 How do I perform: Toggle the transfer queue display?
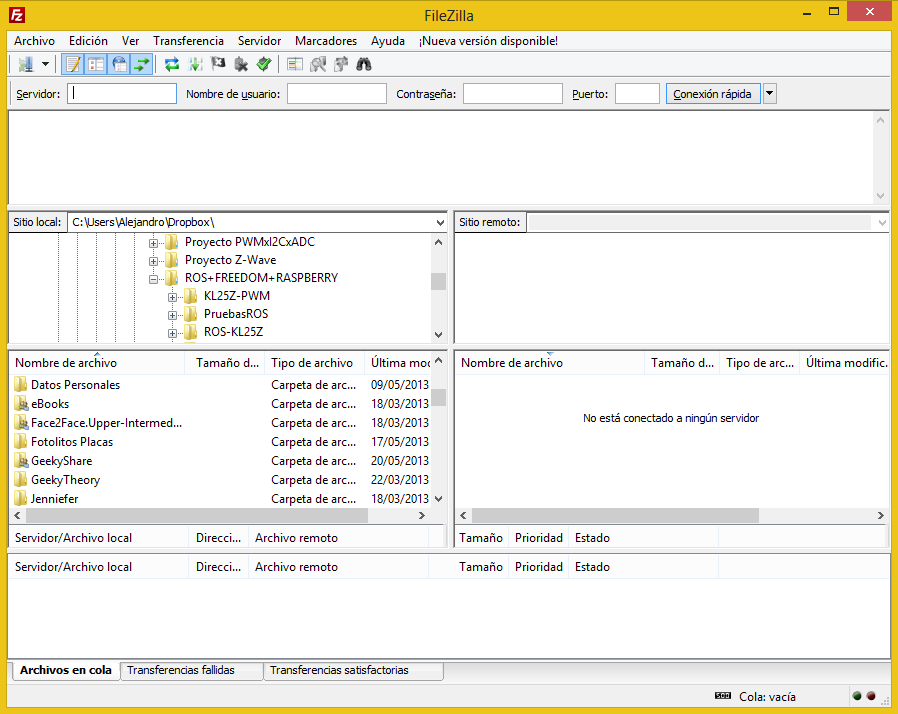click(141, 64)
